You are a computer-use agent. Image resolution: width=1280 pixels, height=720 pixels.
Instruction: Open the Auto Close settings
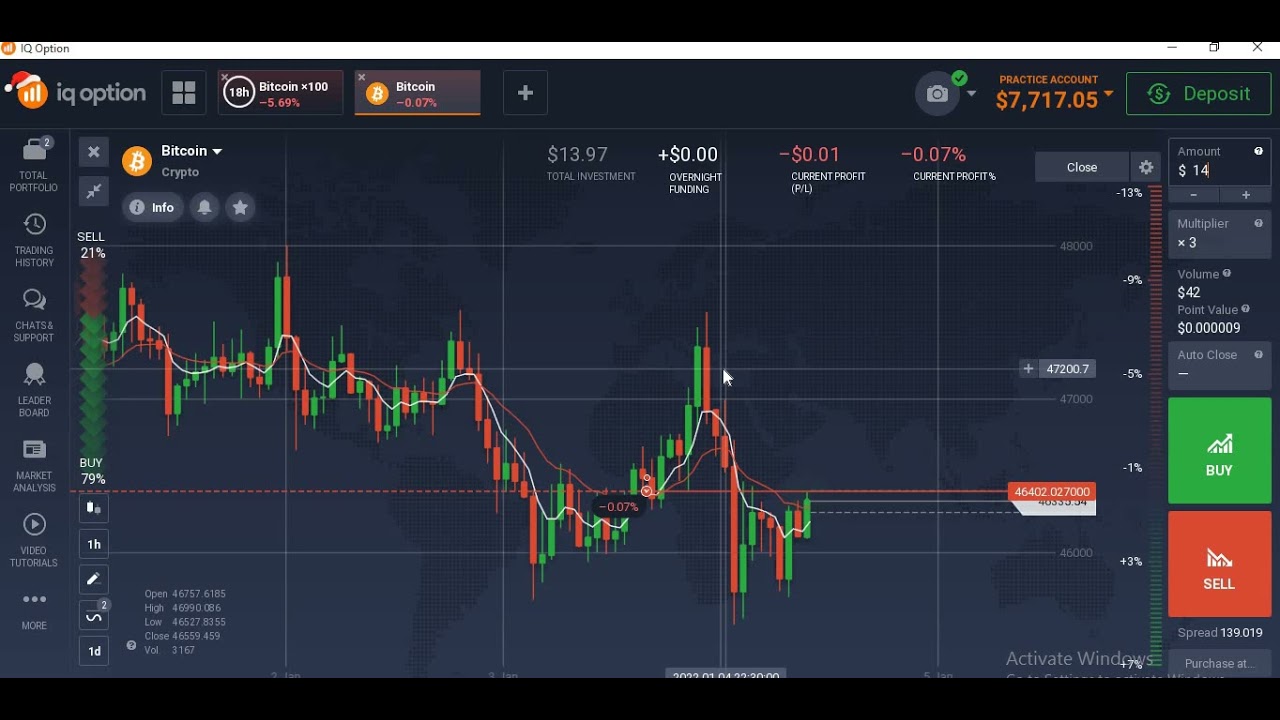pyautogui.click(x=1219, y=365)
